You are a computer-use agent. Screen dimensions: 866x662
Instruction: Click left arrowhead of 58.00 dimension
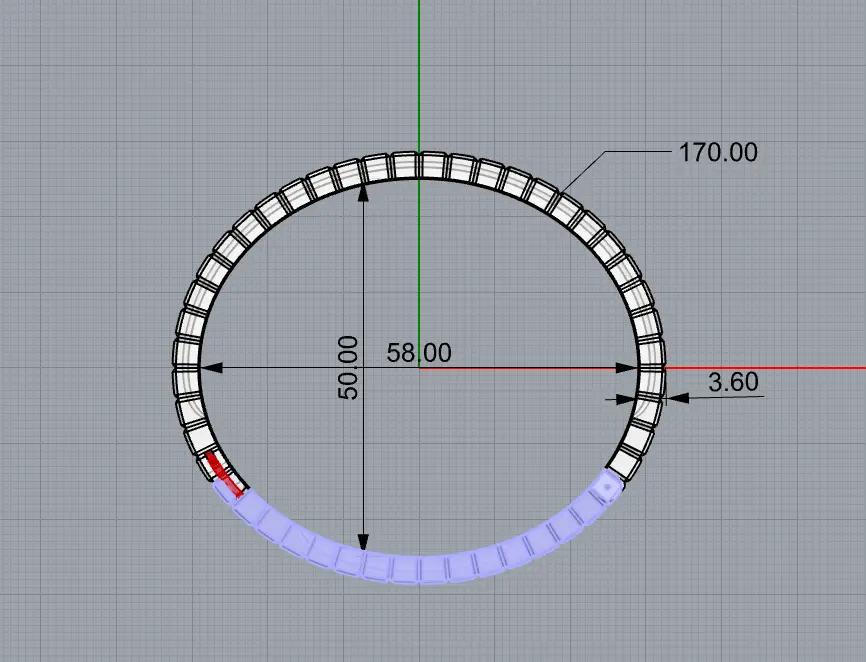[x=207, y=368]
